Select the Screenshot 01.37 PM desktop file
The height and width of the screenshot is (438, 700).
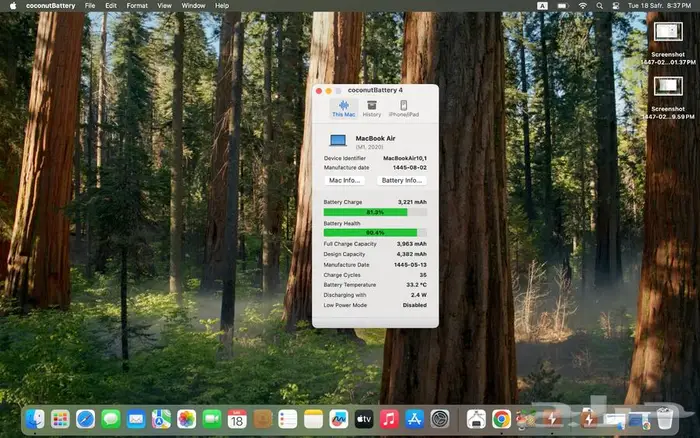pyautogui.click(x=668, y=44)
